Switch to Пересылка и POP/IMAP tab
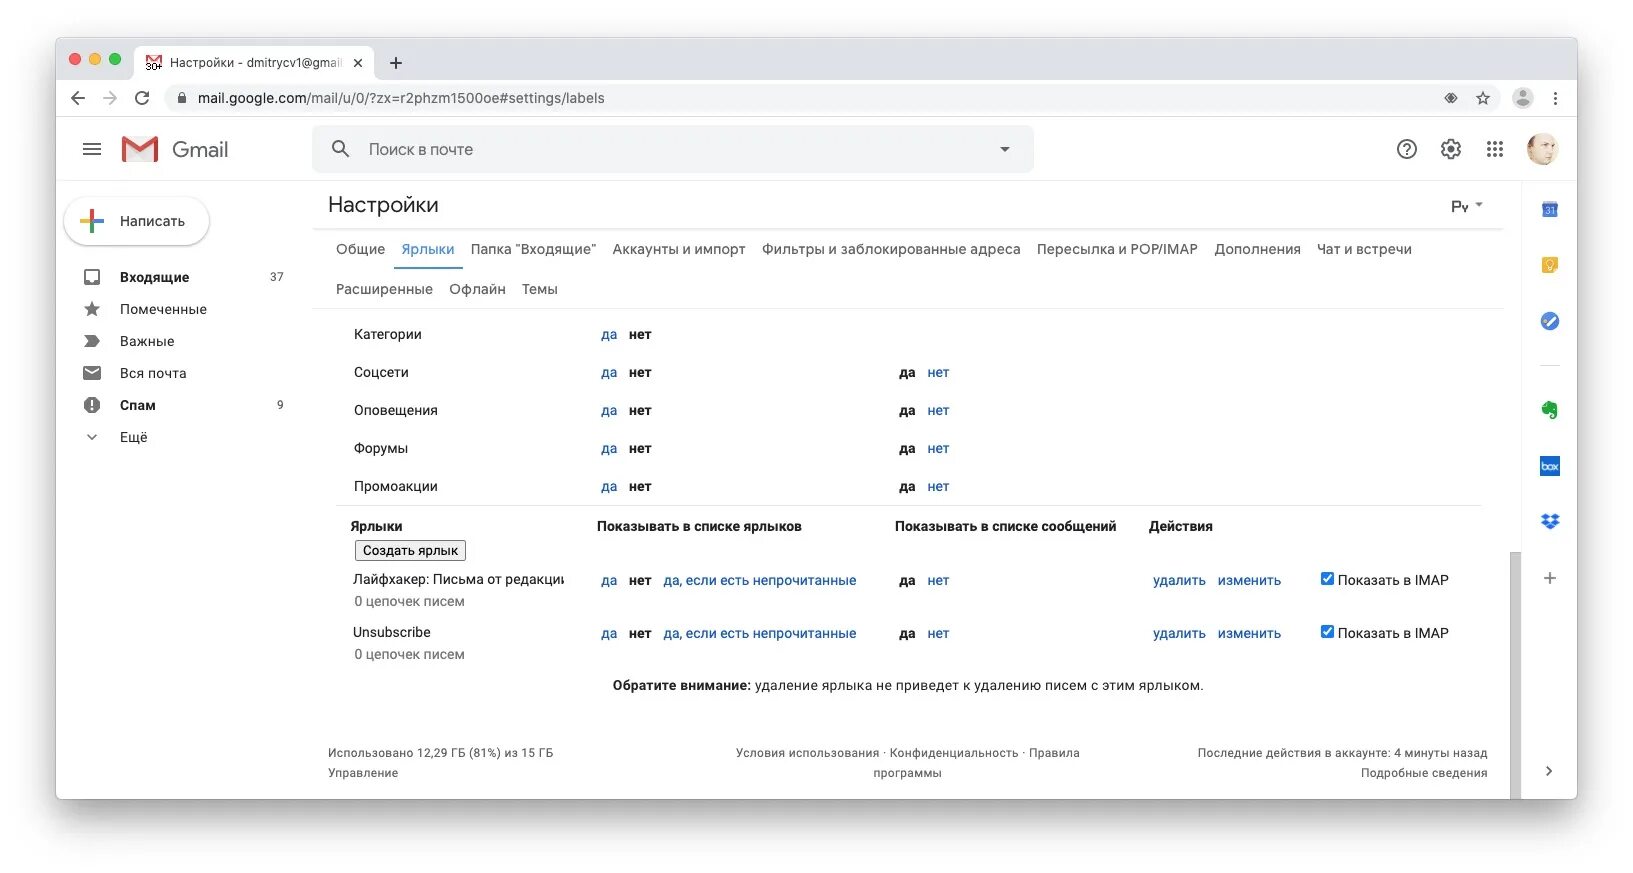Viewport: 1633px width, 873px height. [x=1117, y=249]
